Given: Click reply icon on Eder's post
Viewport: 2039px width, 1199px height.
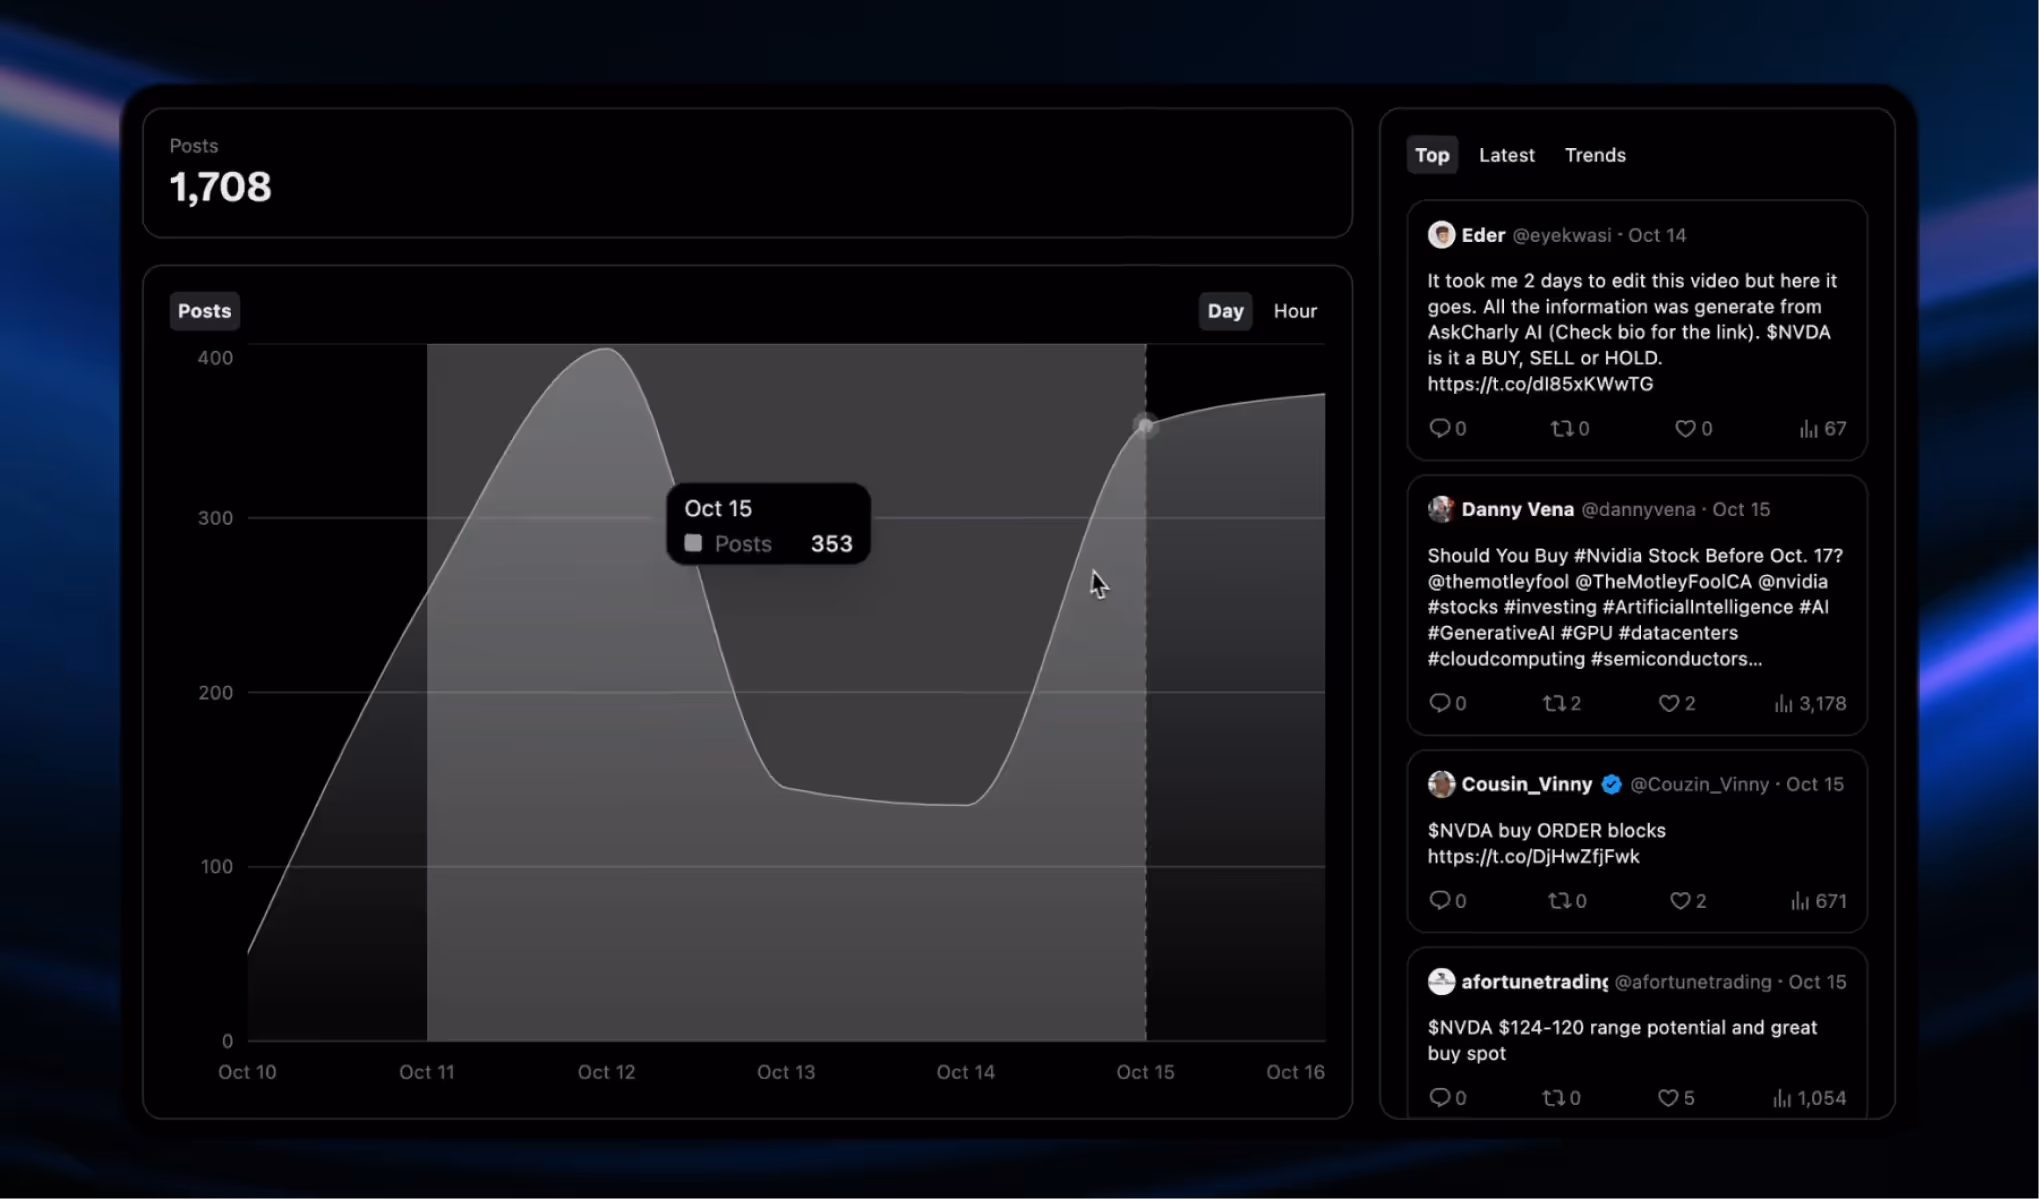Looking at the screenshot, I should coord(1439,428).
